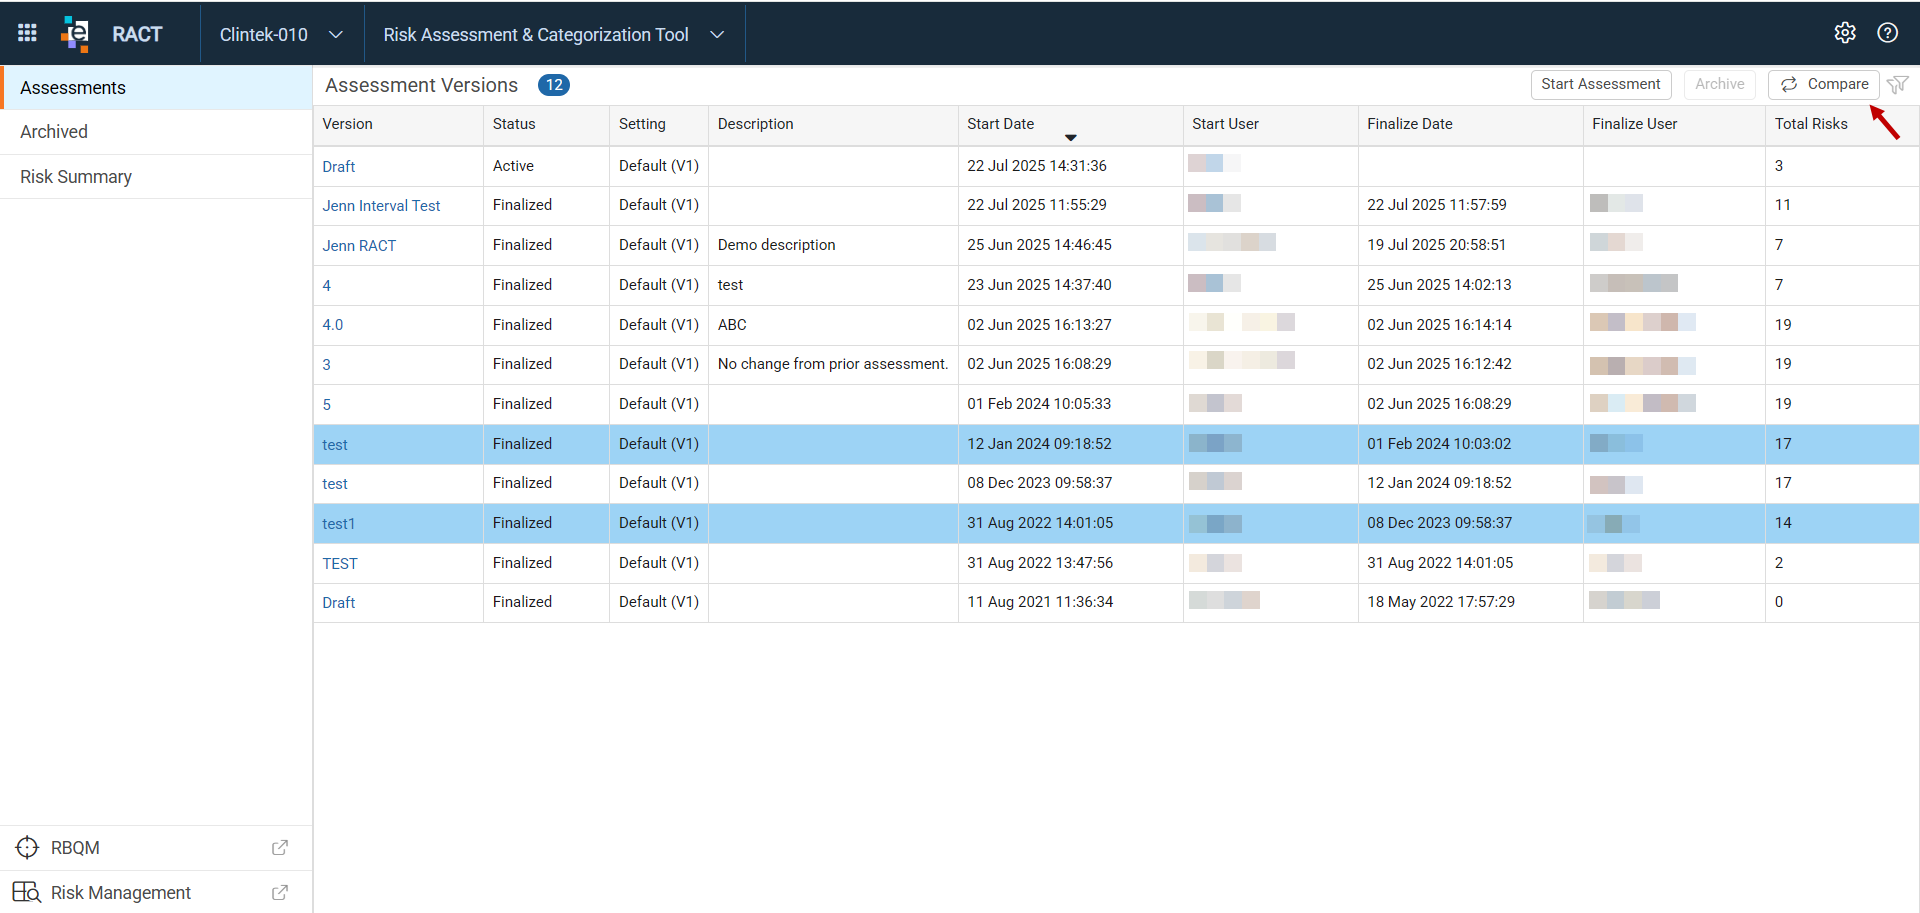Open the TEST version link
The image size is (1920, 913).
(340, 564)
